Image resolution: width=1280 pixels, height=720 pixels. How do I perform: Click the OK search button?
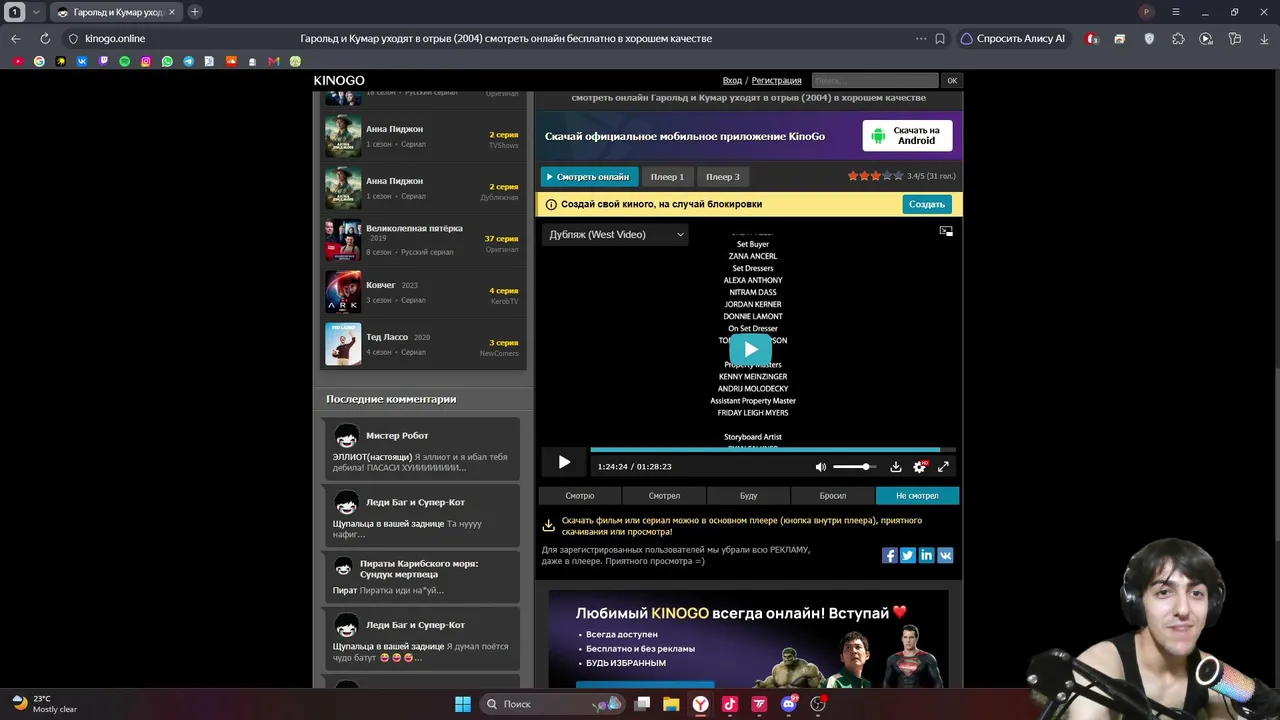[952, 81]
